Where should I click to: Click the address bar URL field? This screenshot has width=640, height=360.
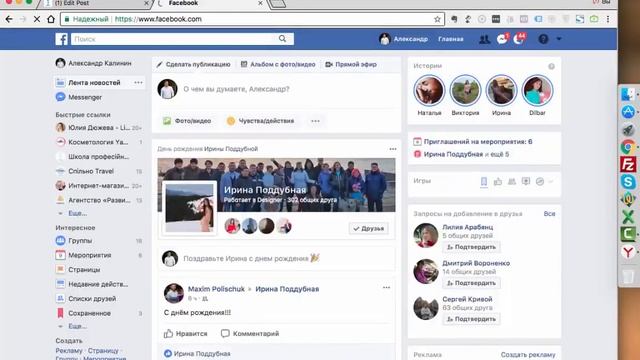pos(252,19)
